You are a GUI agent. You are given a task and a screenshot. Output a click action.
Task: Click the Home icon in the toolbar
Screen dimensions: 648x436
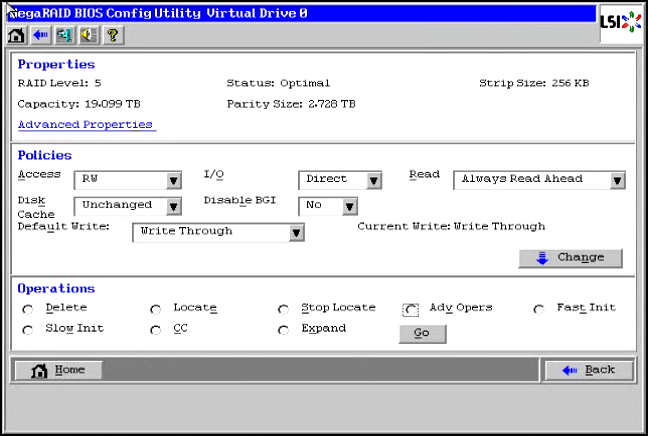pyautogui.click(x=16, y=35)
